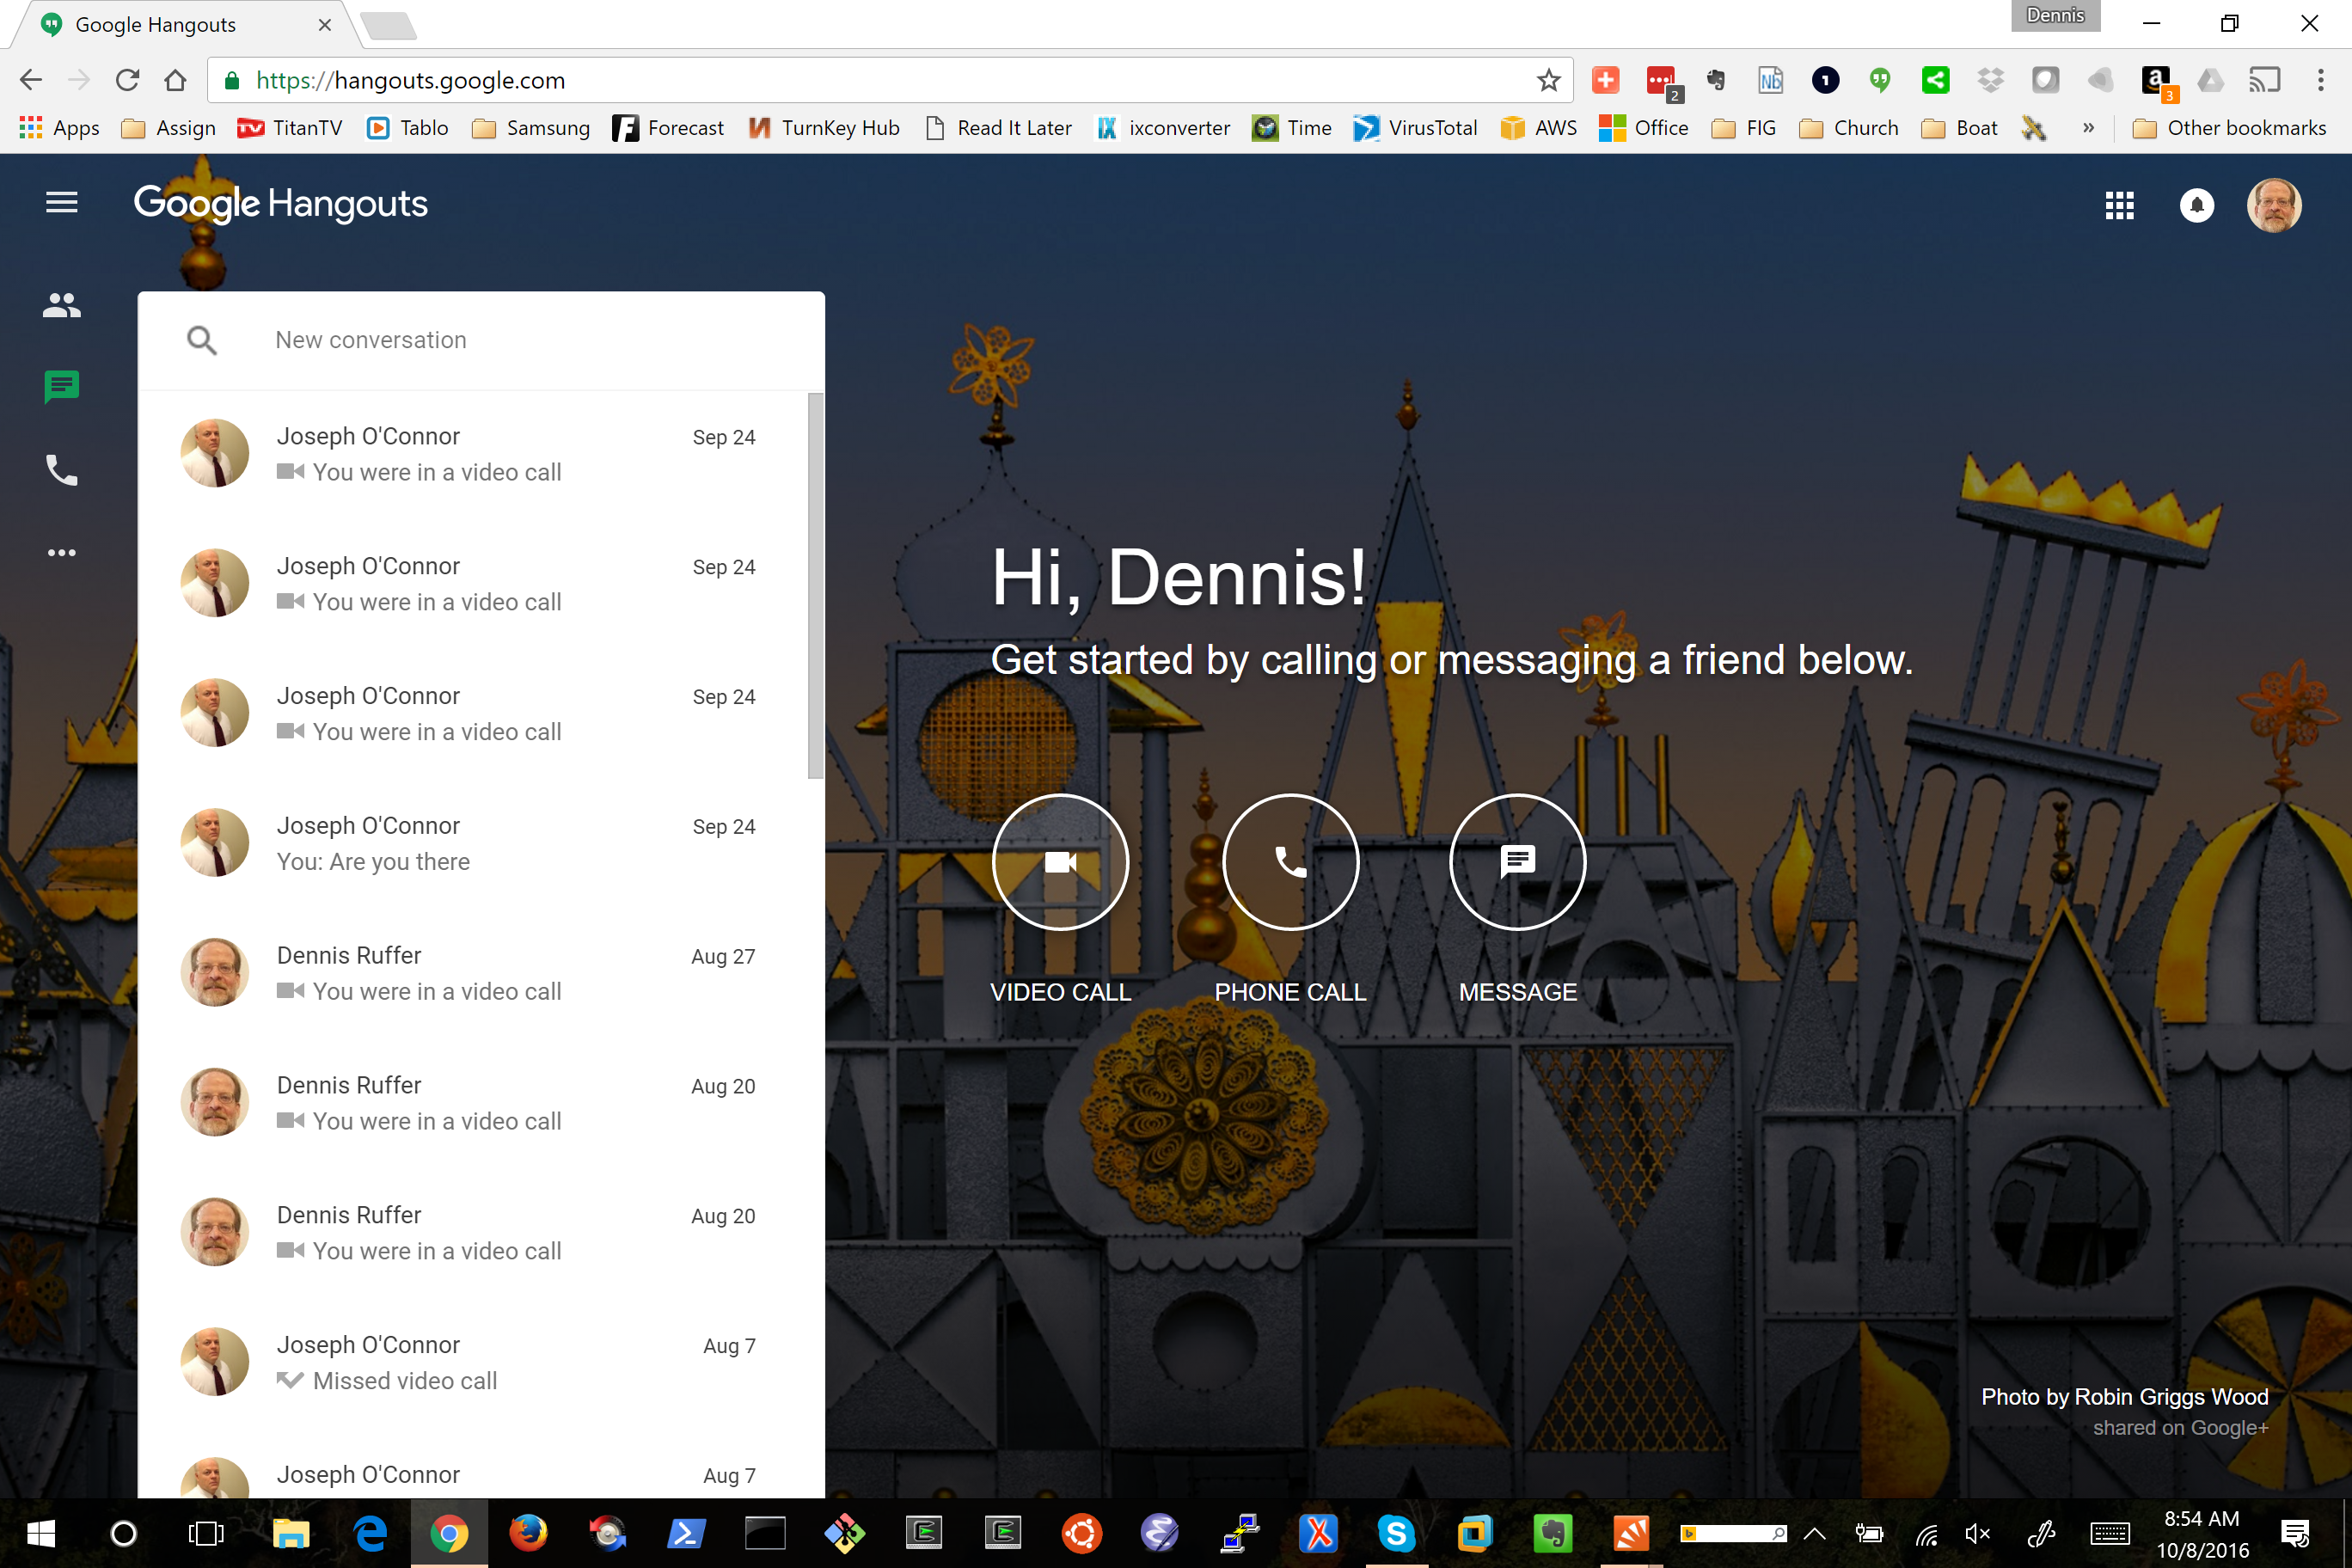Screen dimensions: 2352x1568
Task: Bookmark this page with the star icon
Action: pos(1548,80)
